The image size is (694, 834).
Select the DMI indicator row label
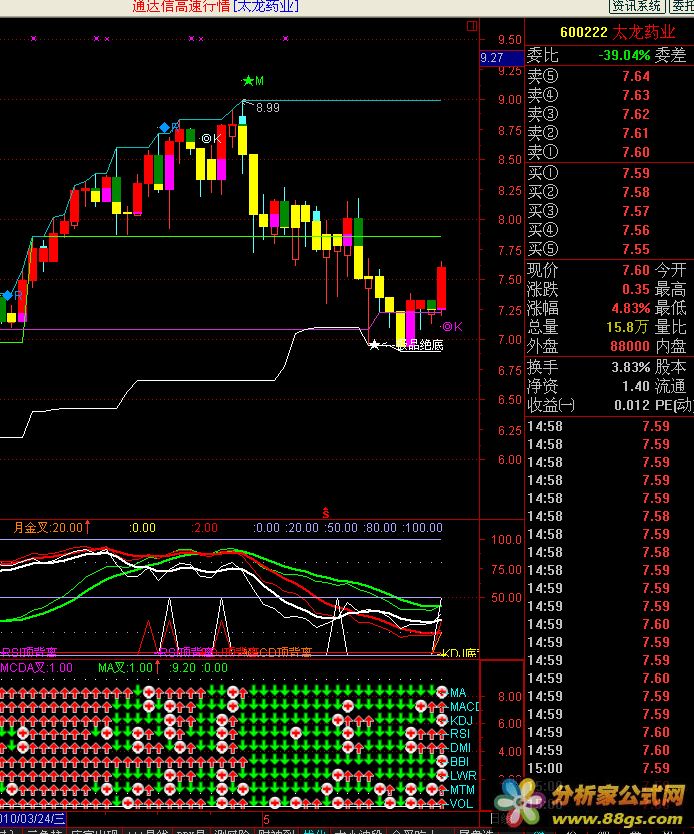point(460,748)
